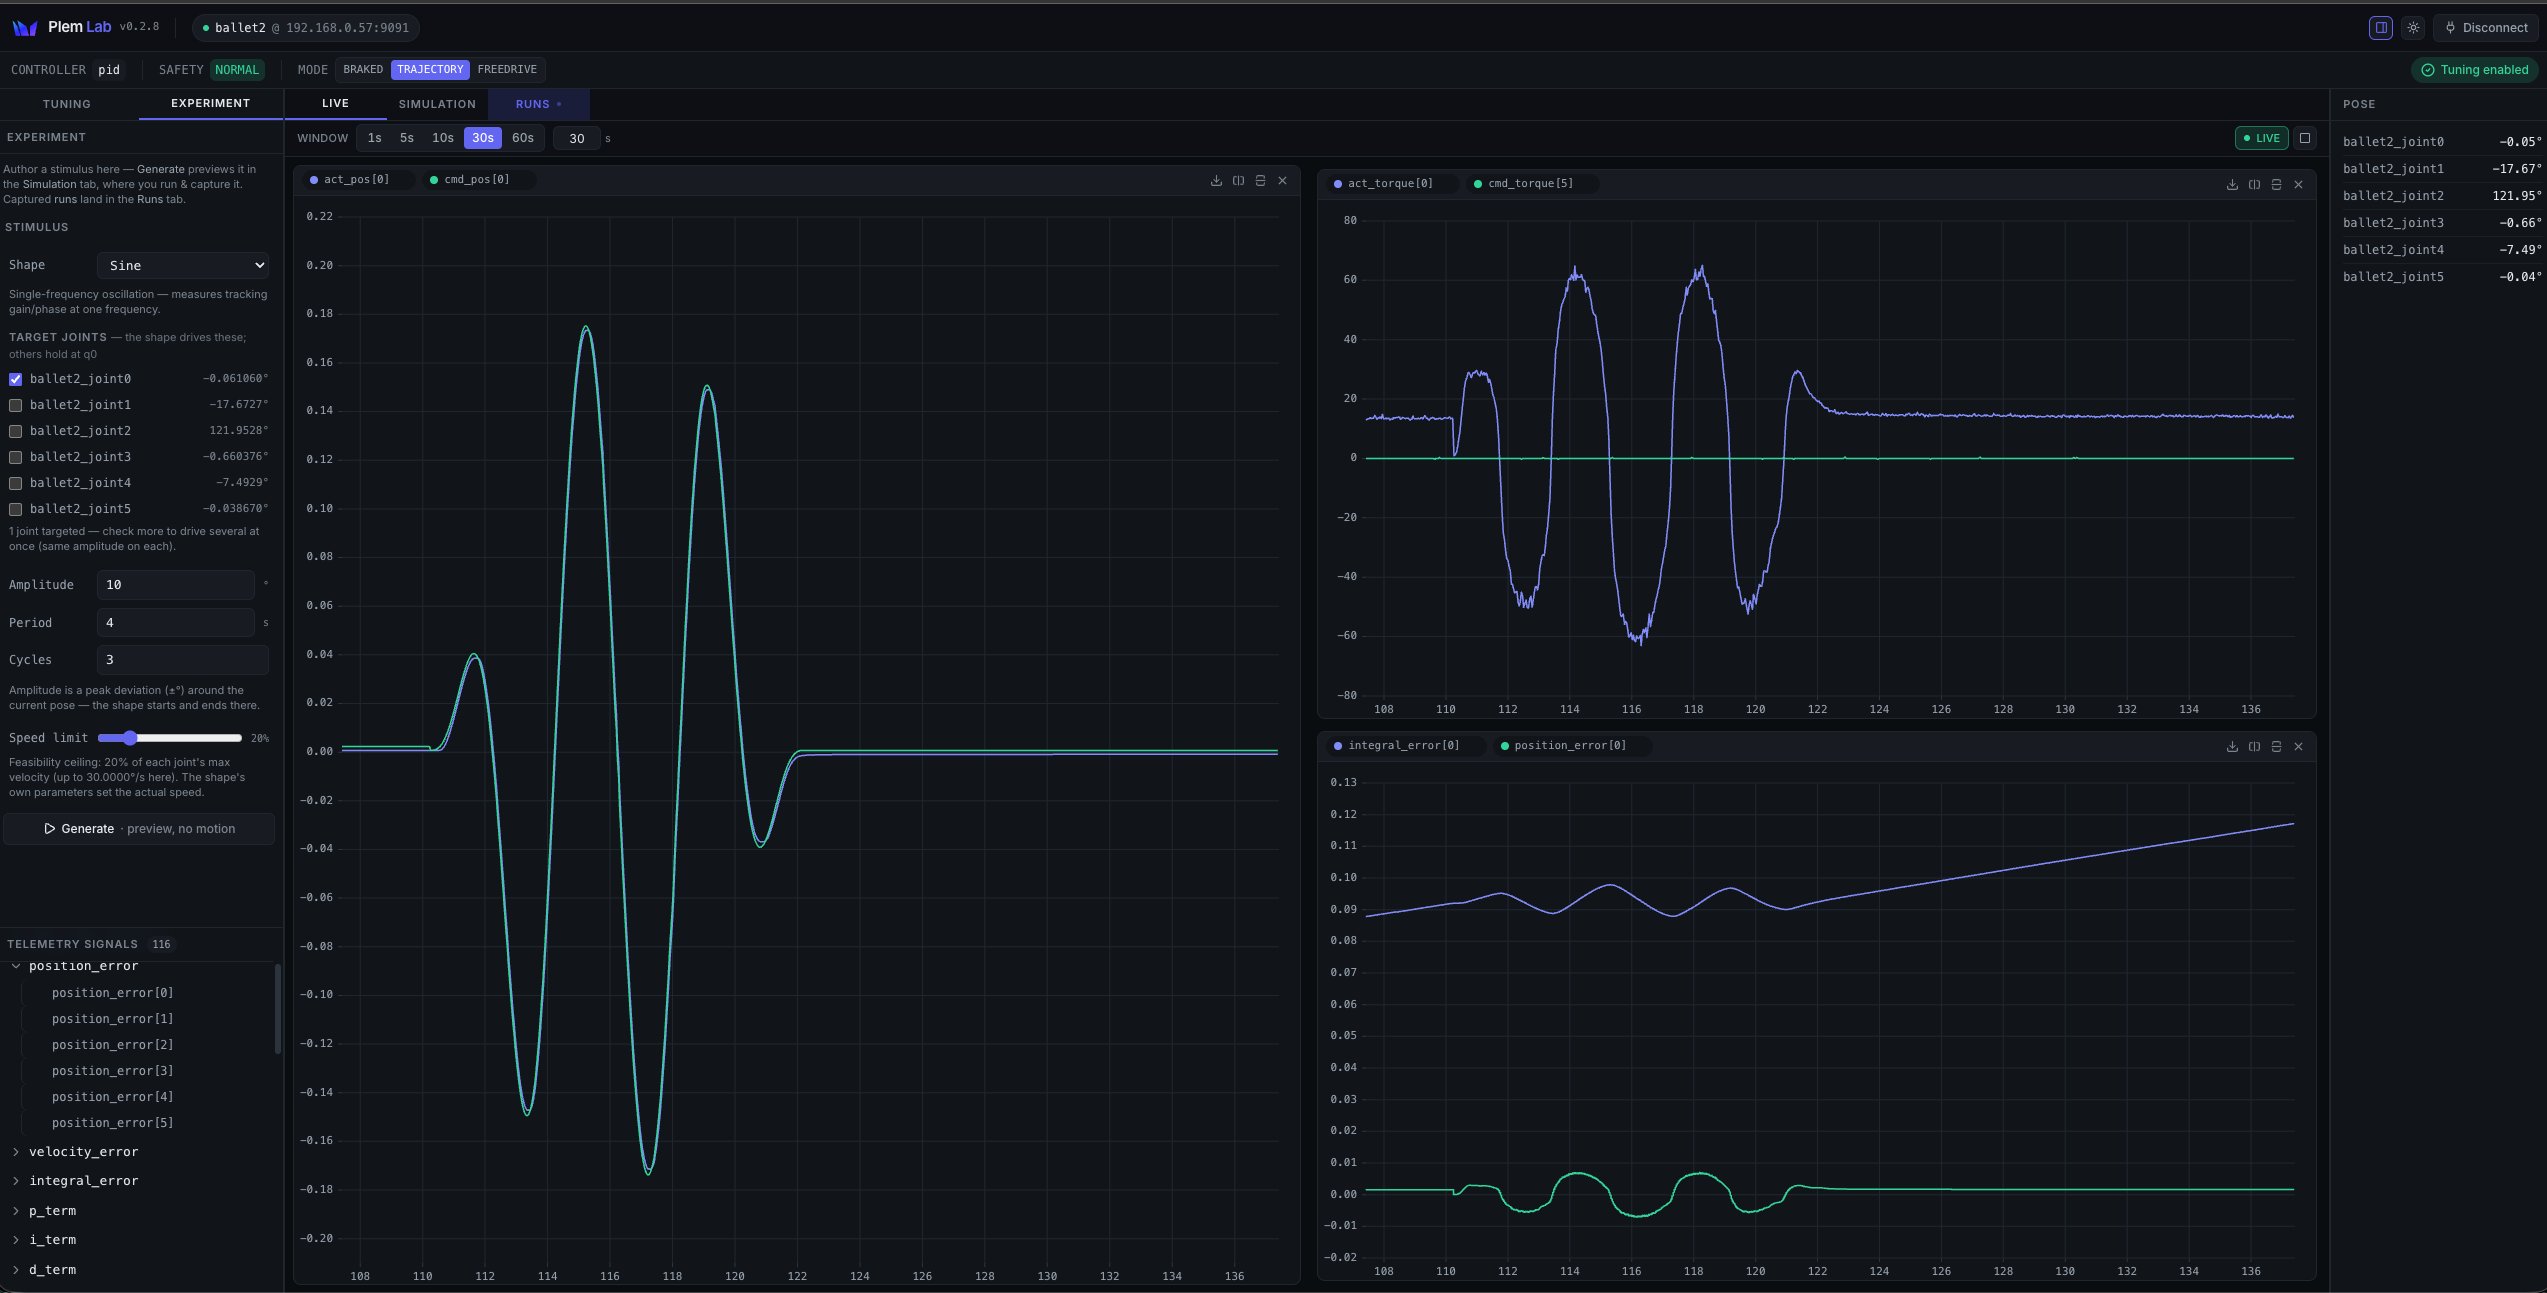
Task: Click stacked-rows icon on integral_error plot
Action: pos(2276,747)
